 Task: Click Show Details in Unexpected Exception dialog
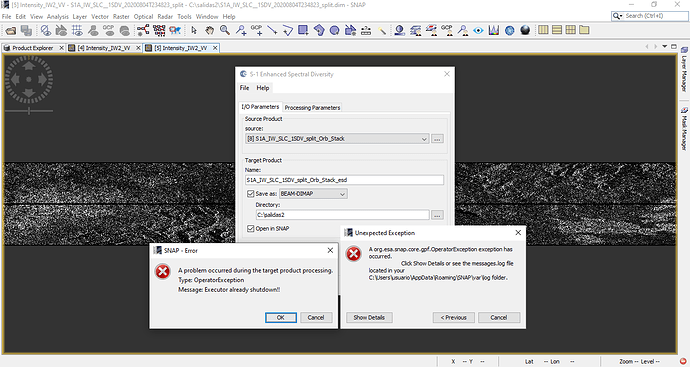(369, 317)
